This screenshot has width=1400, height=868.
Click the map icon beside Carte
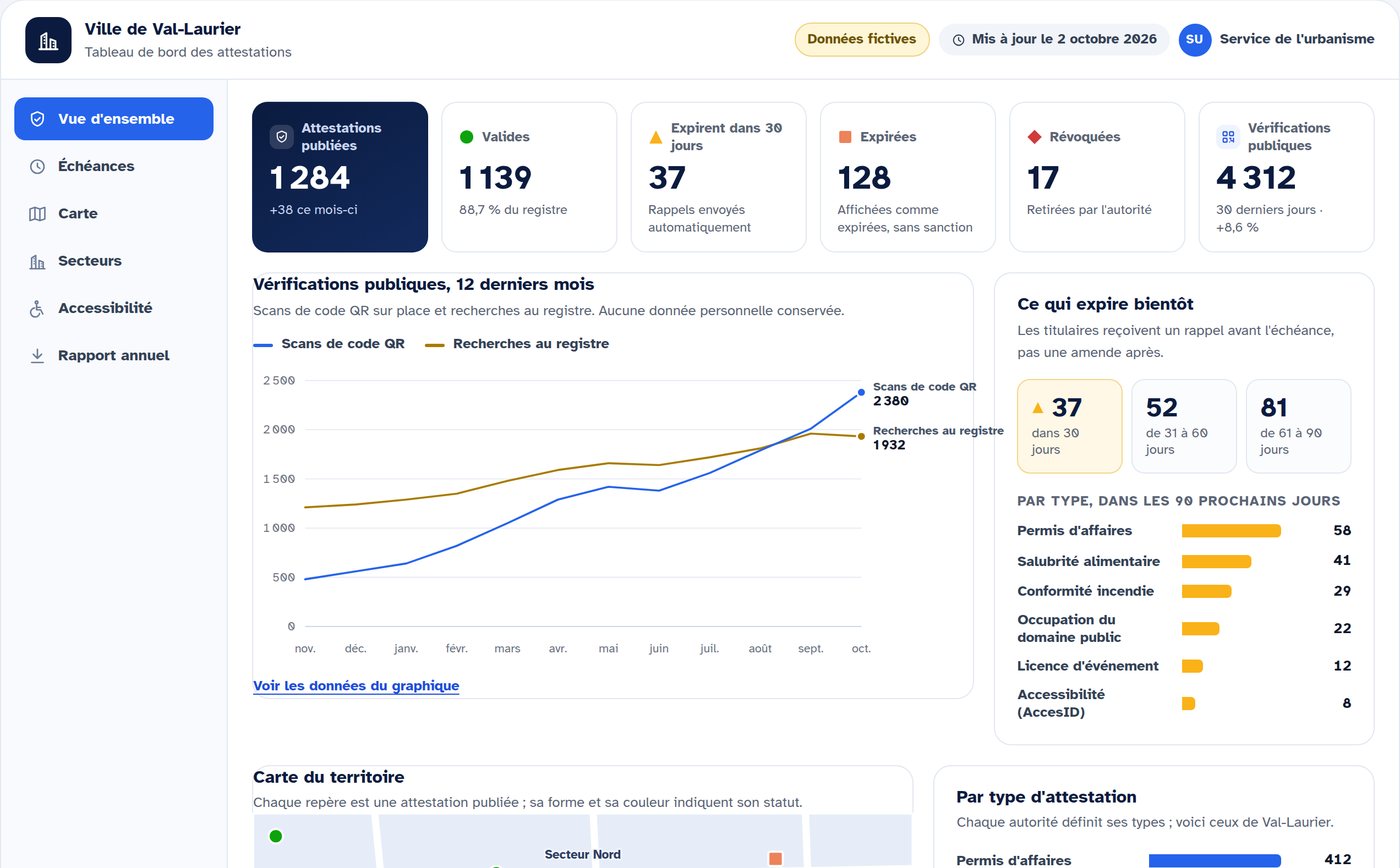[37, 213]
